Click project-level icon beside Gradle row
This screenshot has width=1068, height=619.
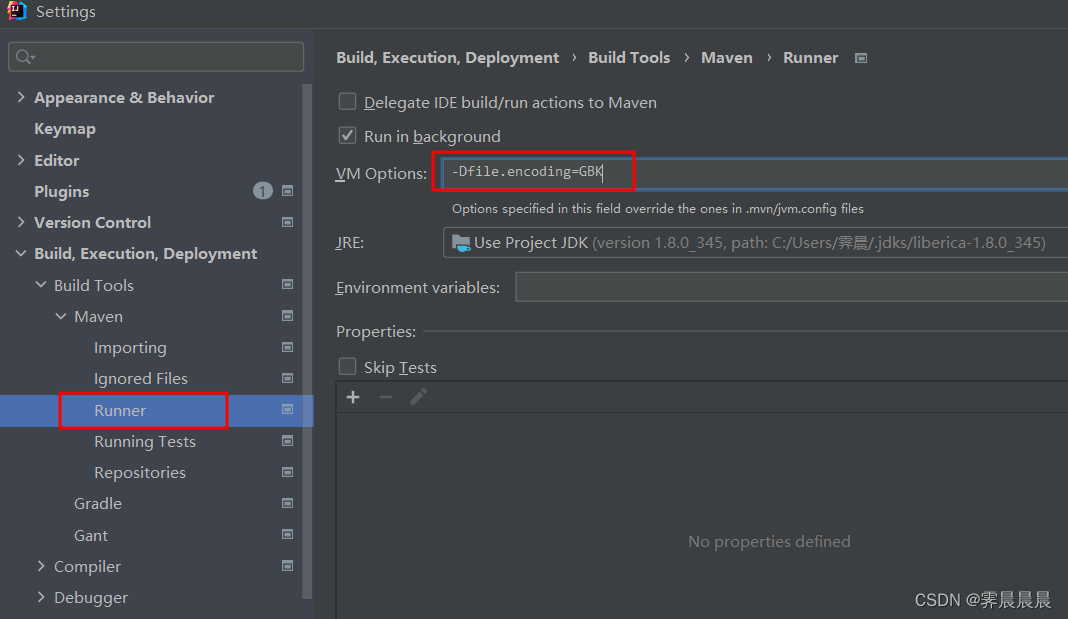[287, 503]
